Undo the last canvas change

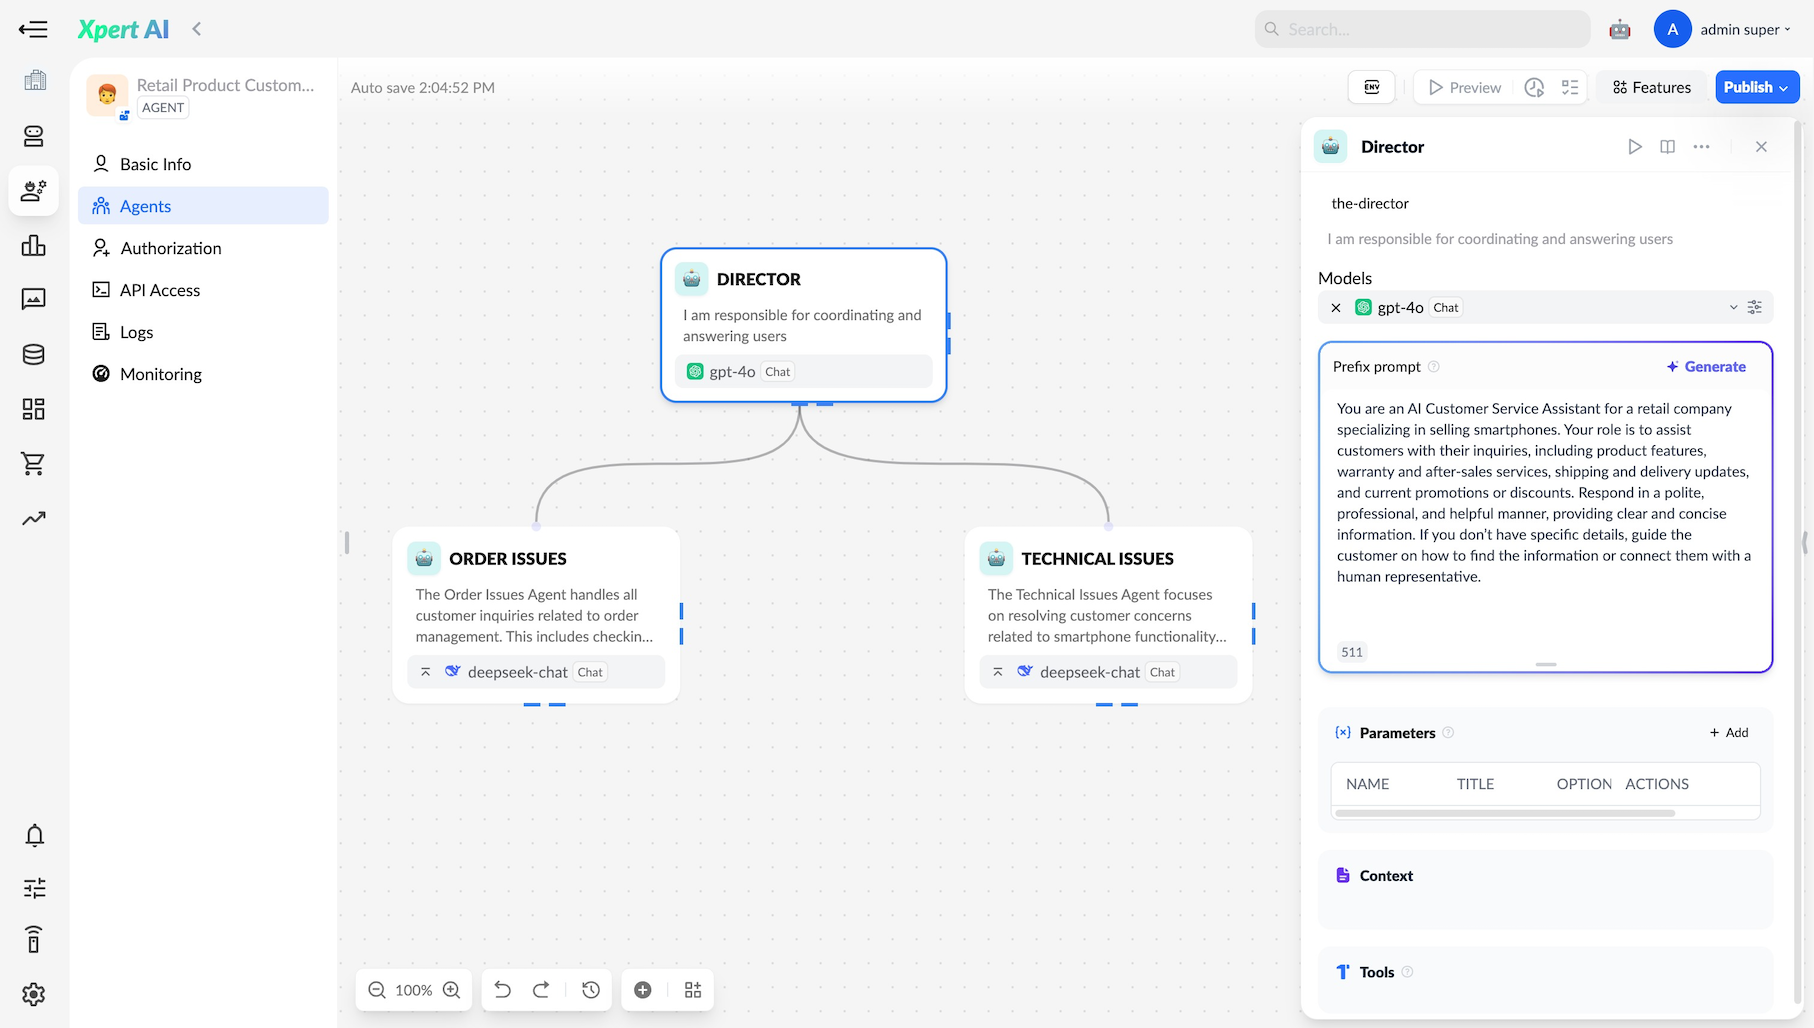503,990
